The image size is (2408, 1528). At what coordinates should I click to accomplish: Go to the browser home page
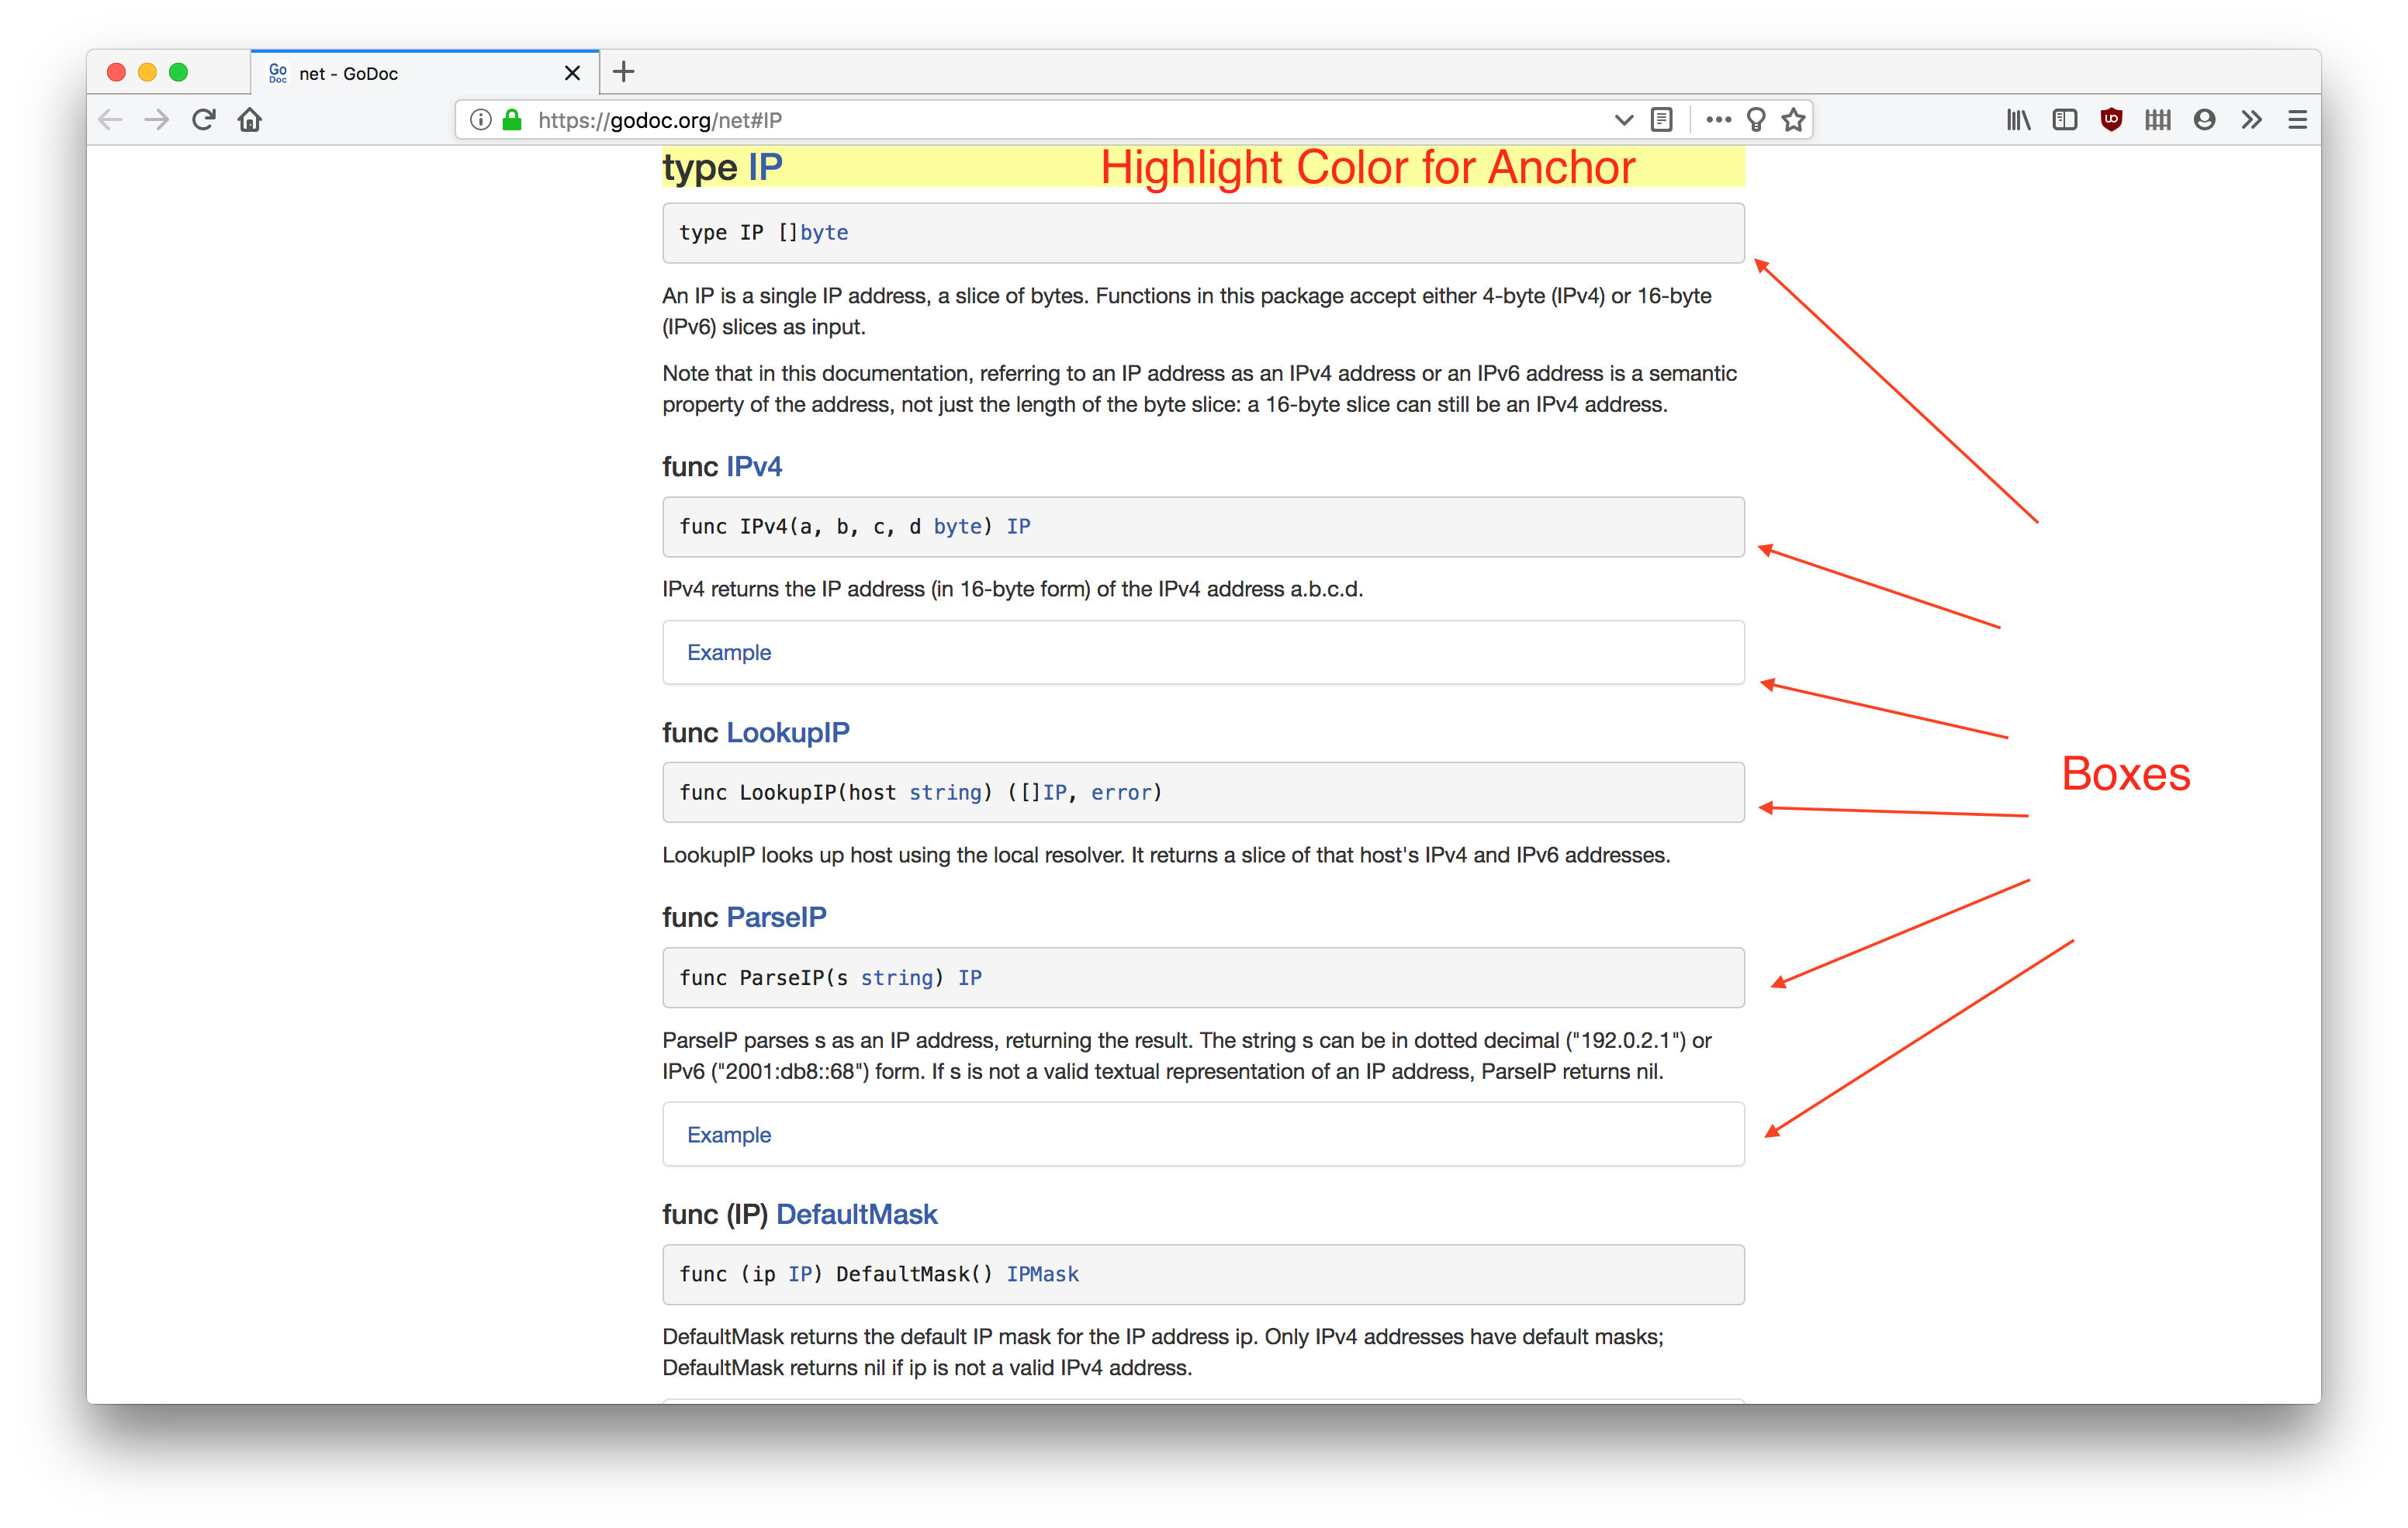coord(250,120)
